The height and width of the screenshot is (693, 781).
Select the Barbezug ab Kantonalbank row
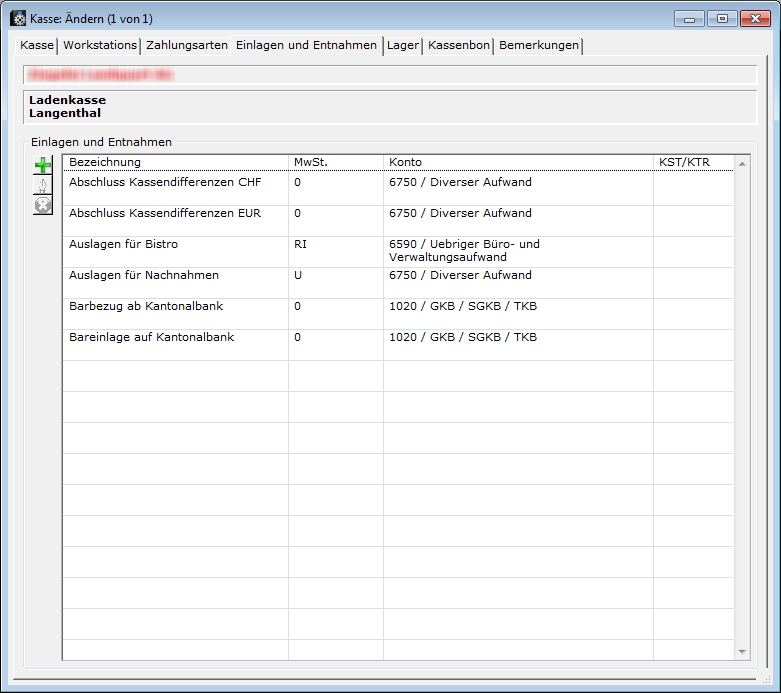click(x=148, y=307)
